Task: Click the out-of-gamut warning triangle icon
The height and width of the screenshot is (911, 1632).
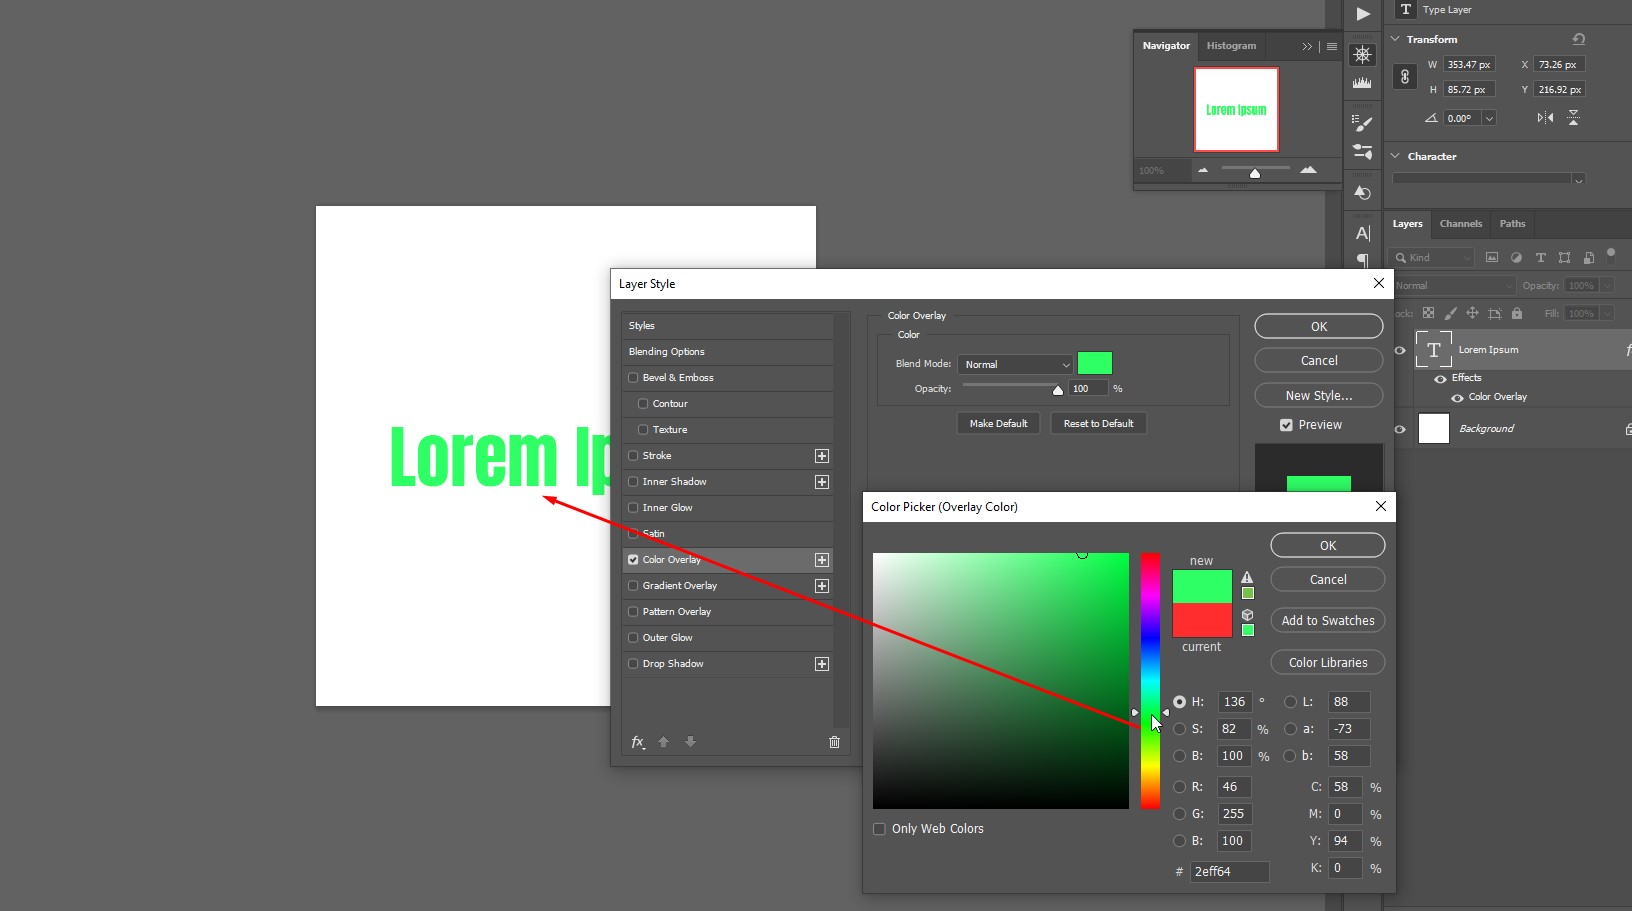Action: [x=1247, y=577]
